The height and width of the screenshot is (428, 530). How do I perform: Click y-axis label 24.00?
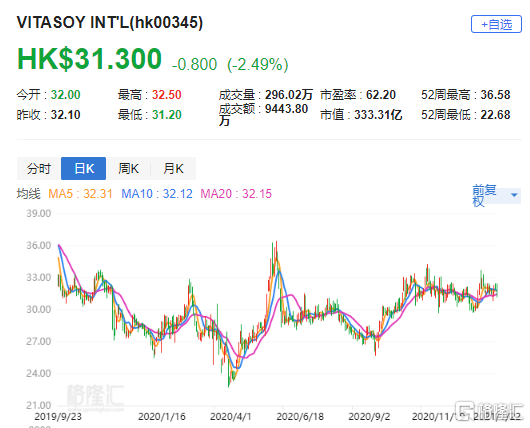(39, 374)
